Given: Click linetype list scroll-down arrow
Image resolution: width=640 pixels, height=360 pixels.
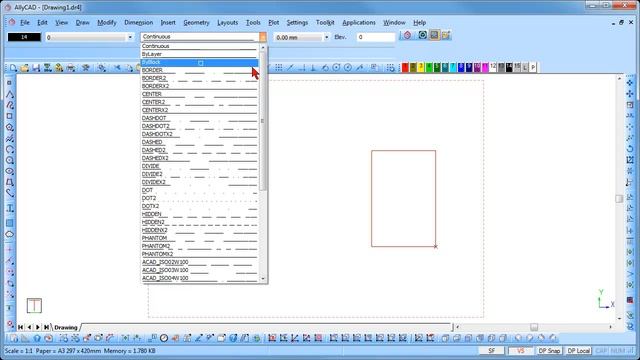Looking at the screenshot, I should pyautogui.click(x=263, y=278).
